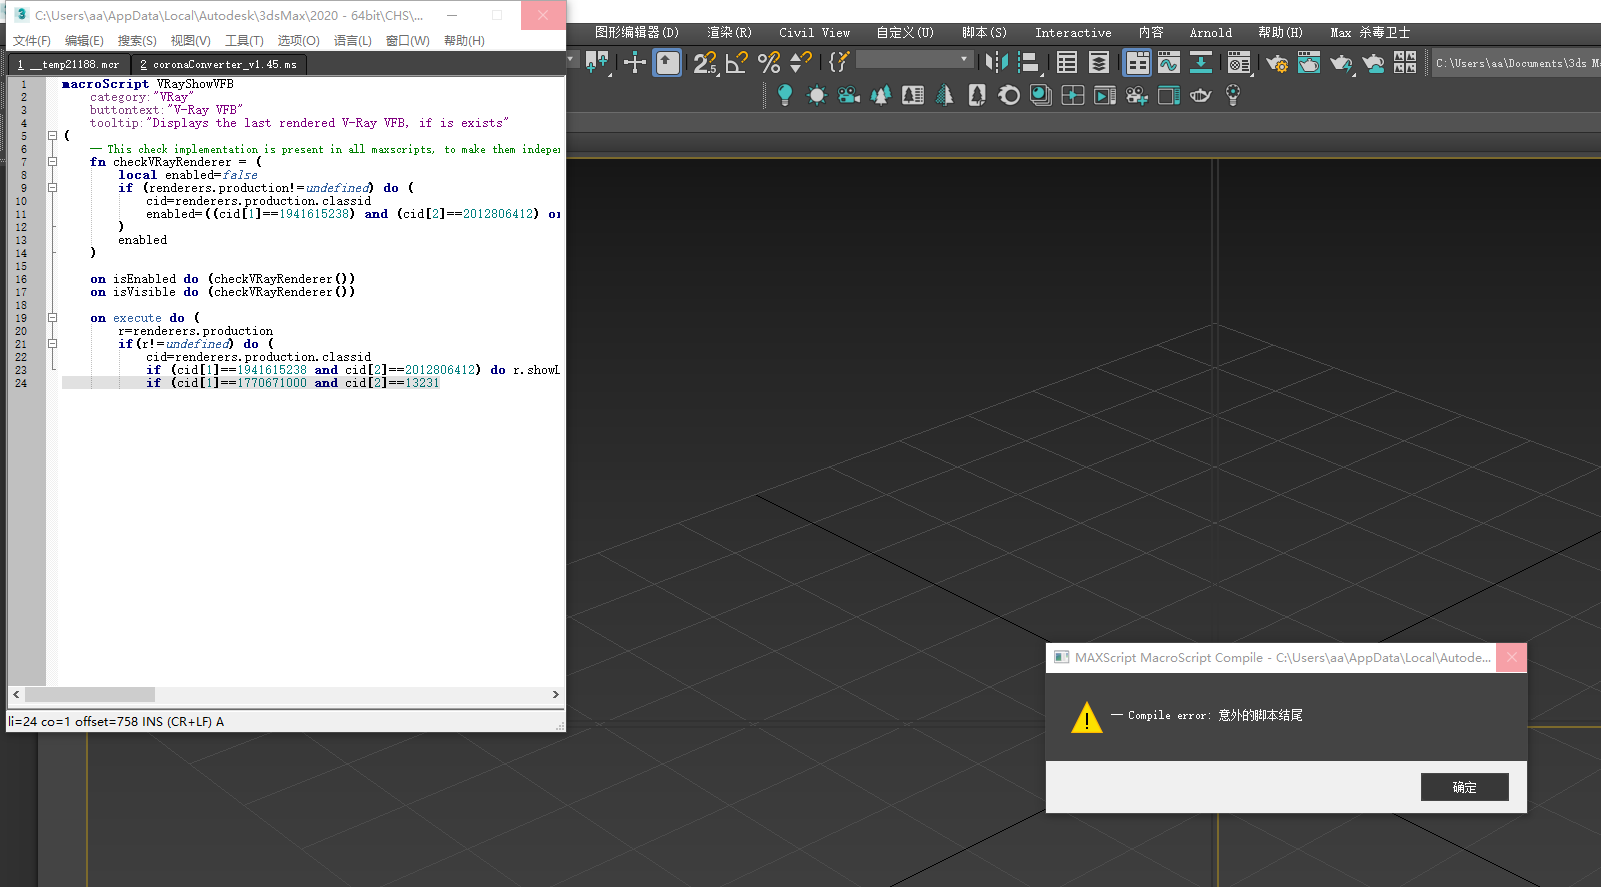Open the Material Editor icon

click(x=1239, y=63)
